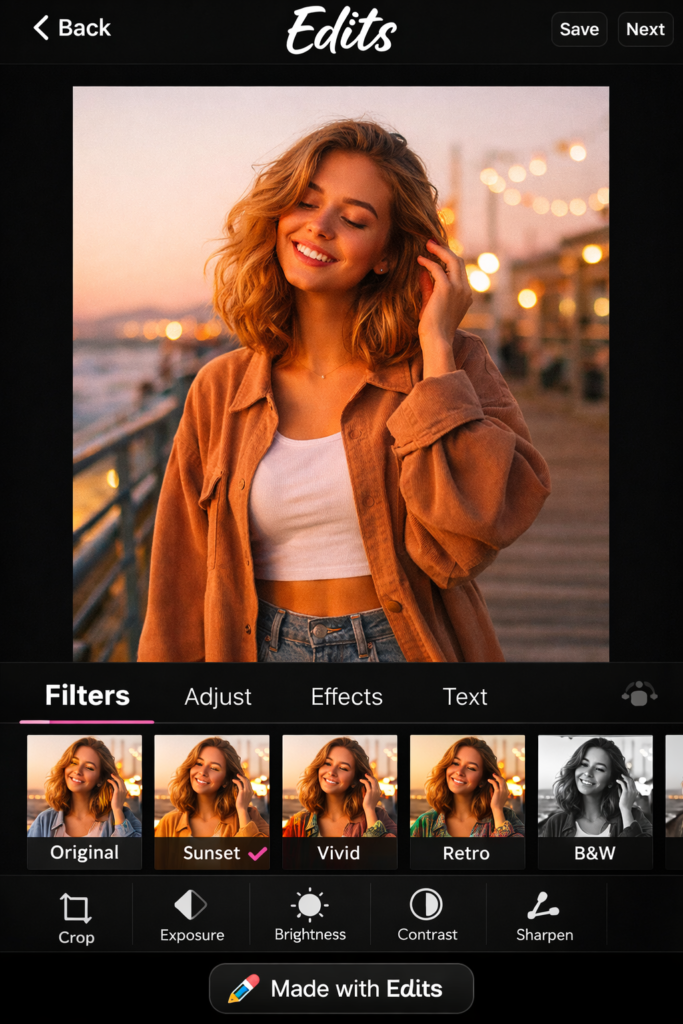Deselect the checked Sunset filter
Screen dimensions: 683x1024
click(211, 800)
